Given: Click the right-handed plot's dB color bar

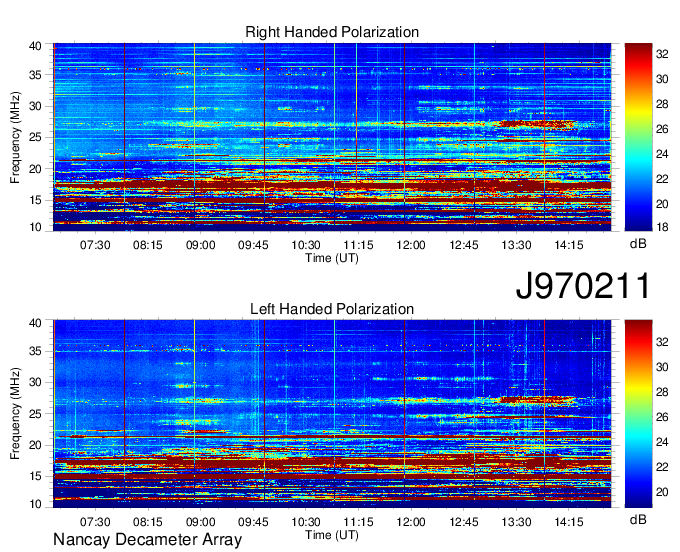Looking at the screenshot, I should pos(638,137).
